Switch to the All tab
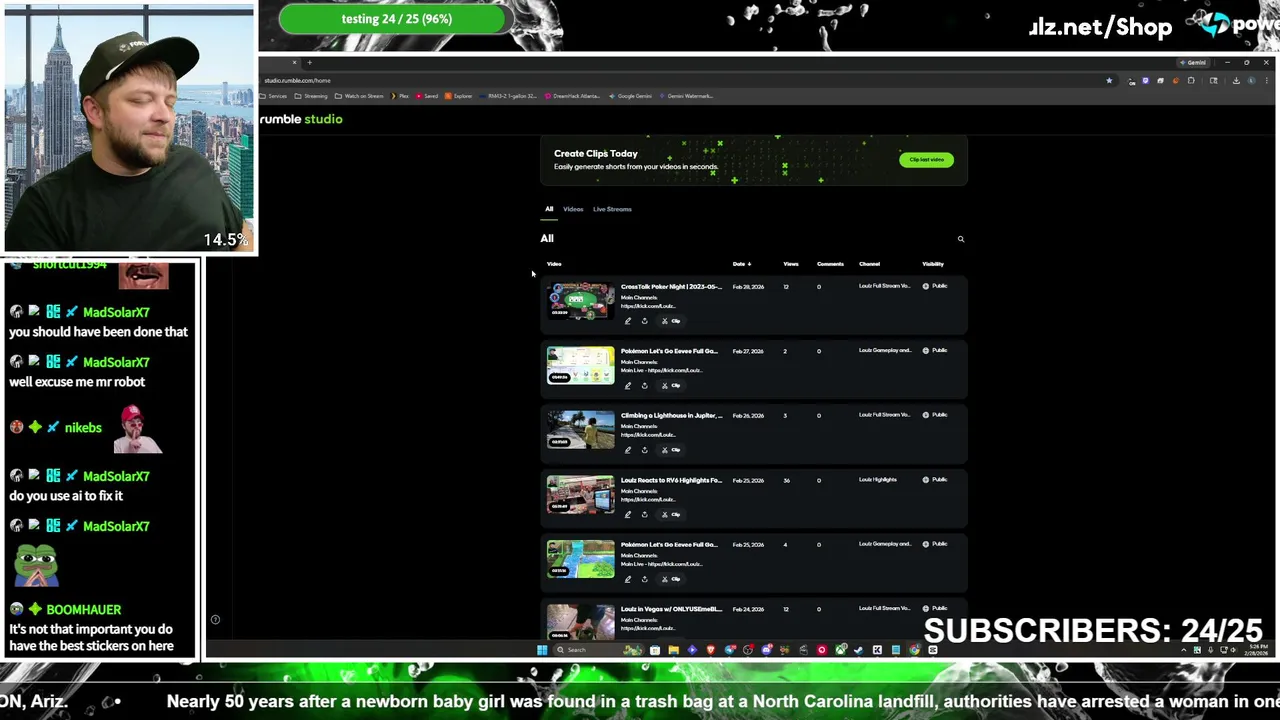1280x720 pixels. (549, 209)
